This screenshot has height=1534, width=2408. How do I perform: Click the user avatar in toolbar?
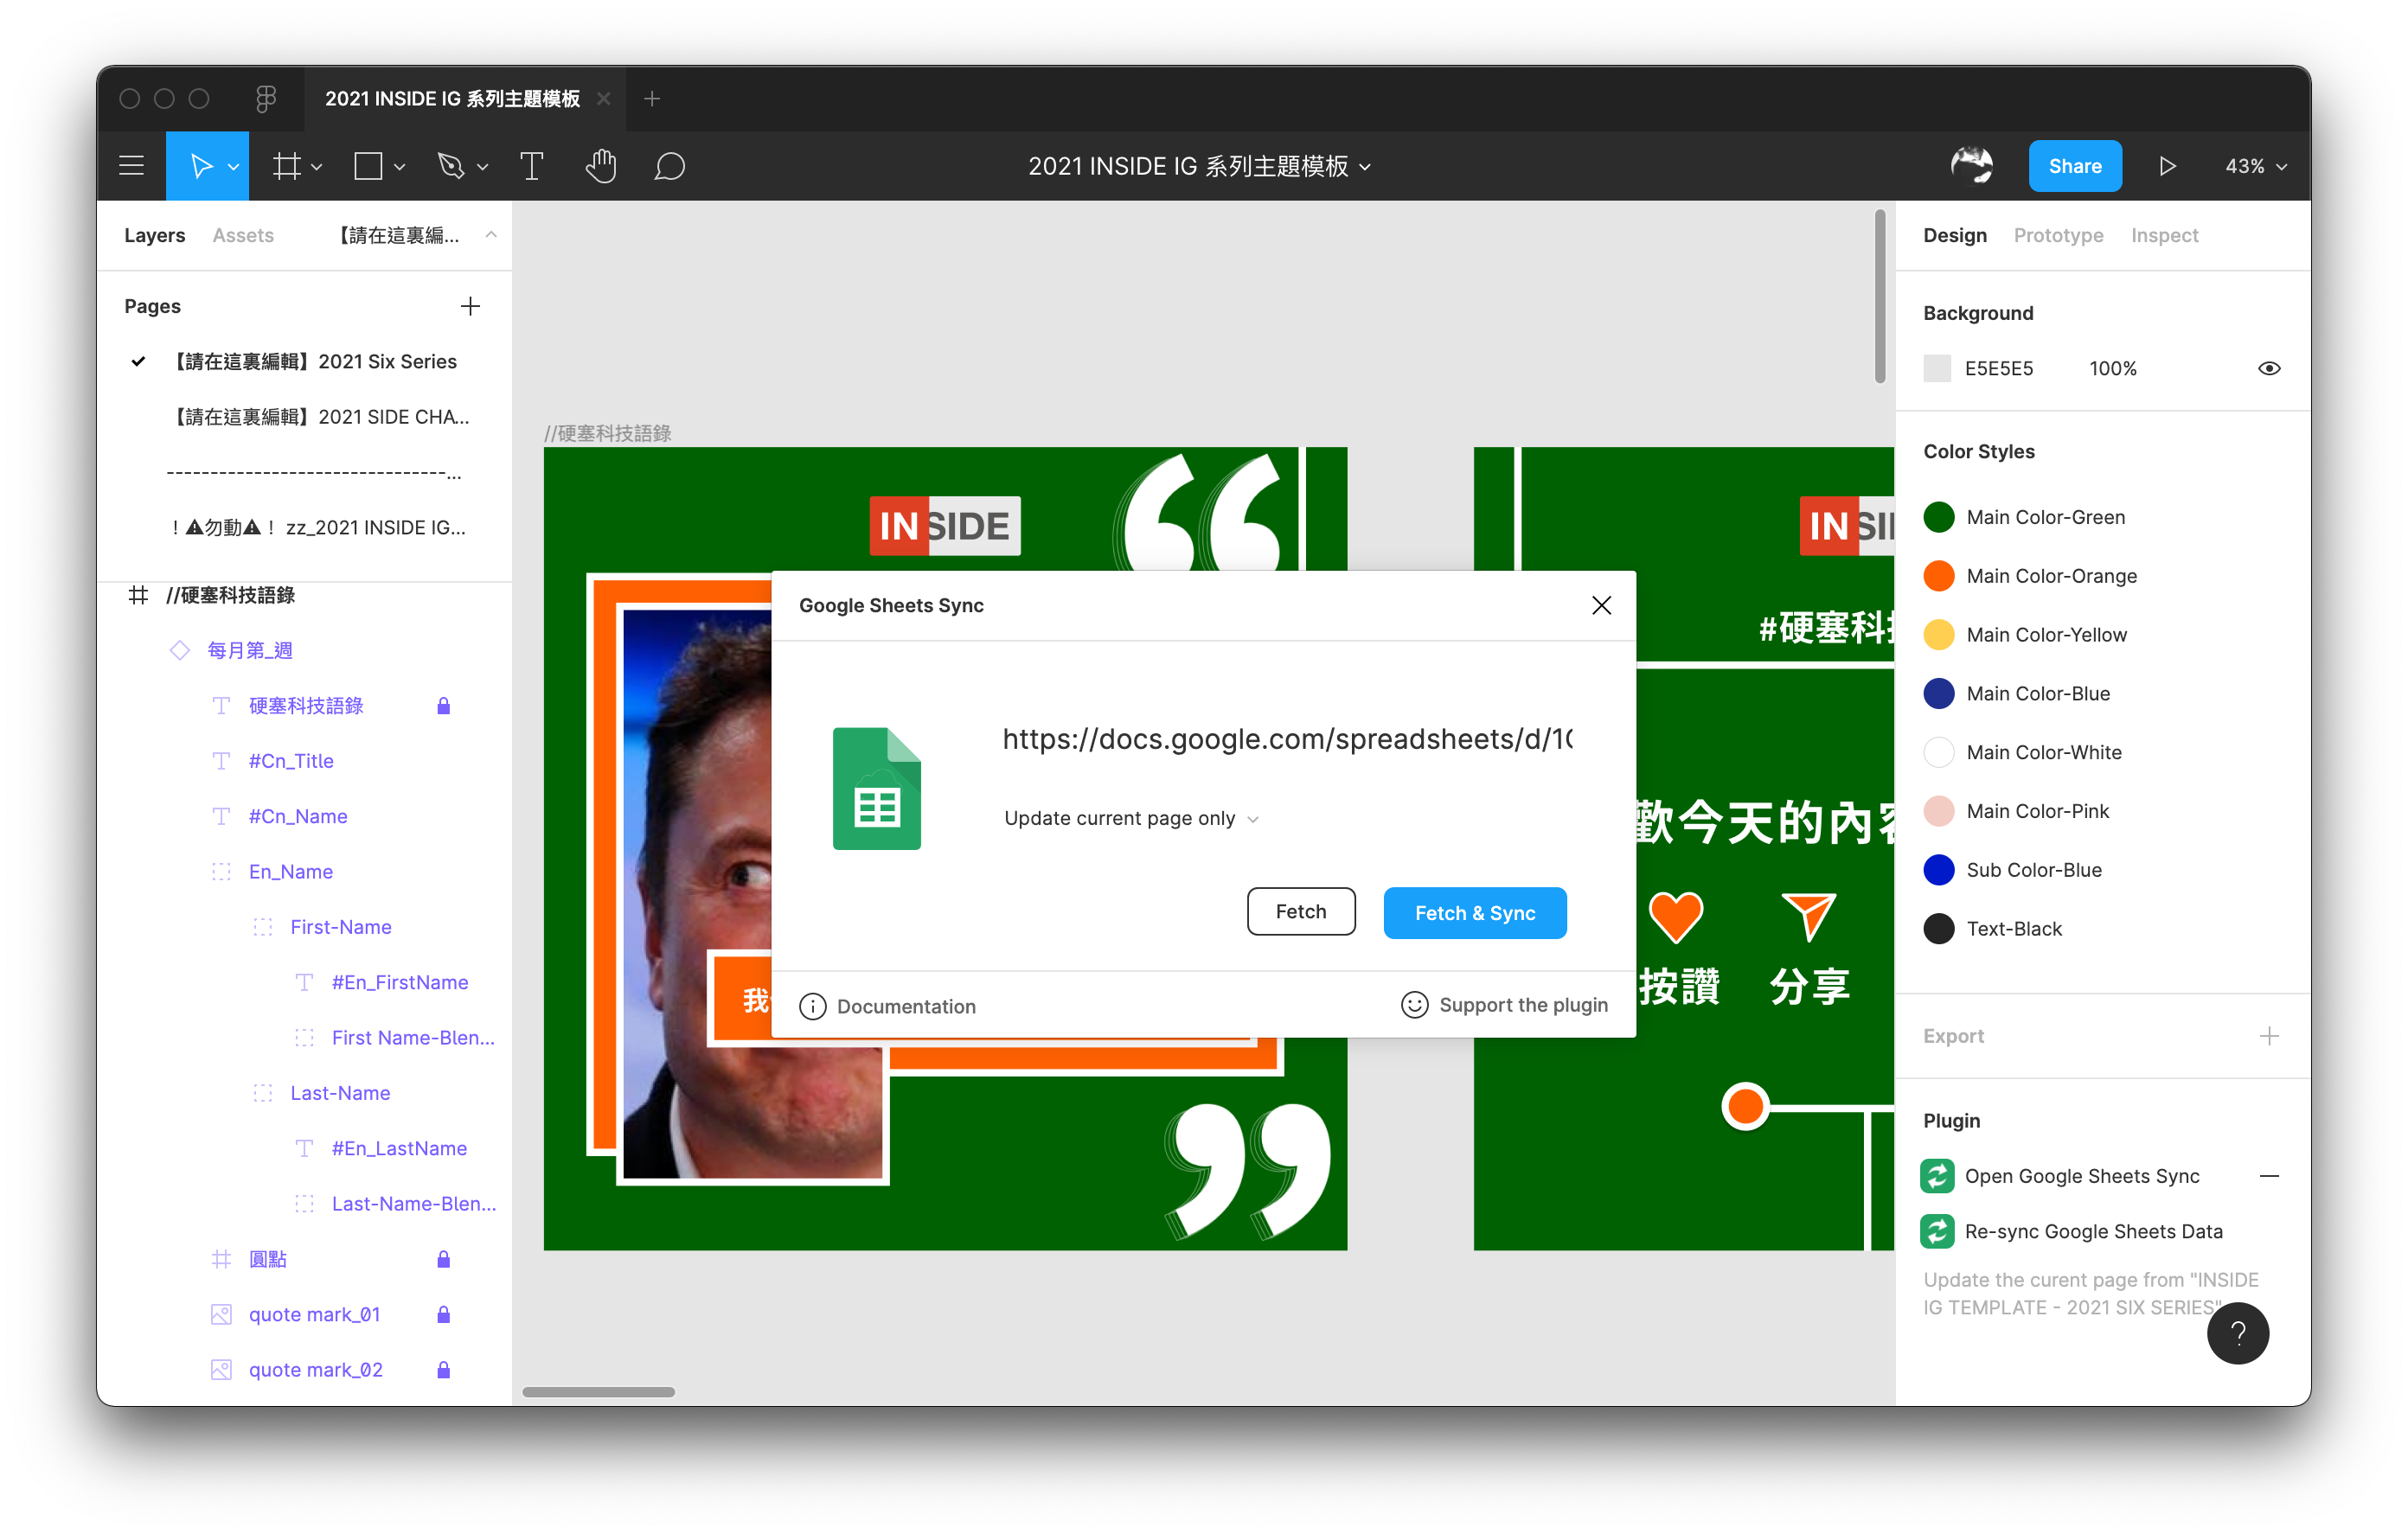point(1971,166)
